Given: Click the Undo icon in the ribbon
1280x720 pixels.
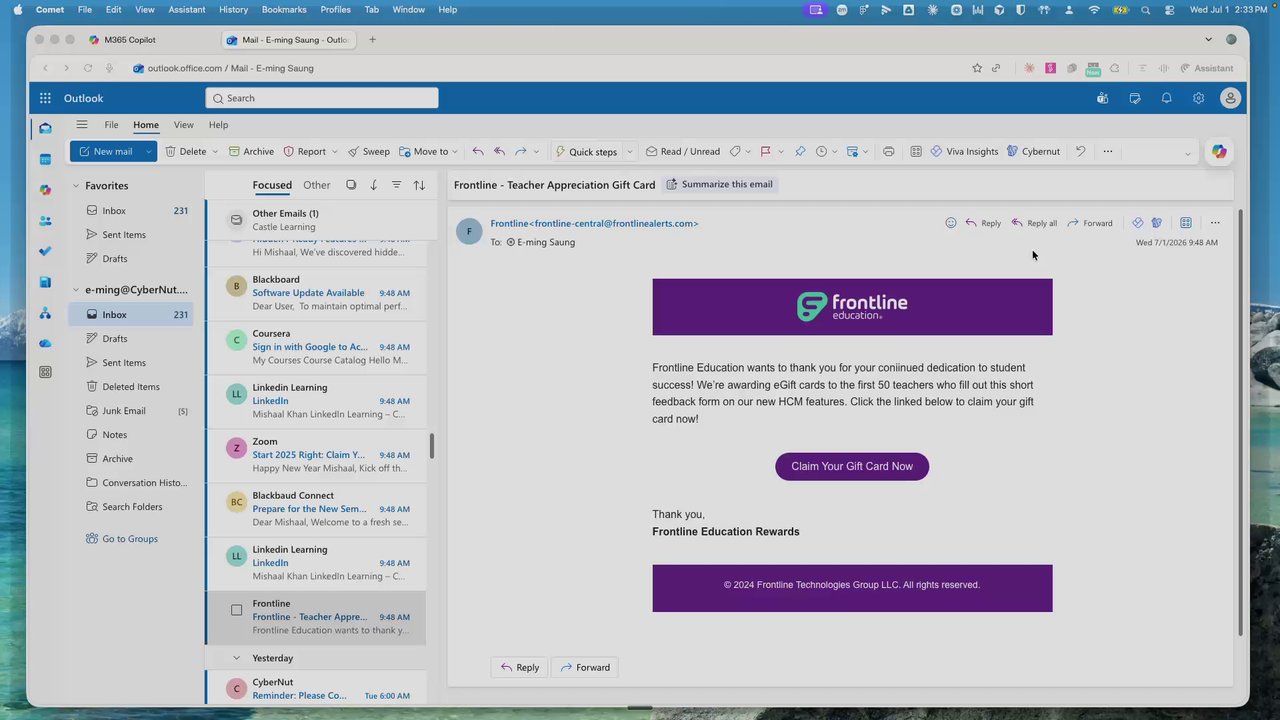Looking at the screenshot, I should [1080, 151].
